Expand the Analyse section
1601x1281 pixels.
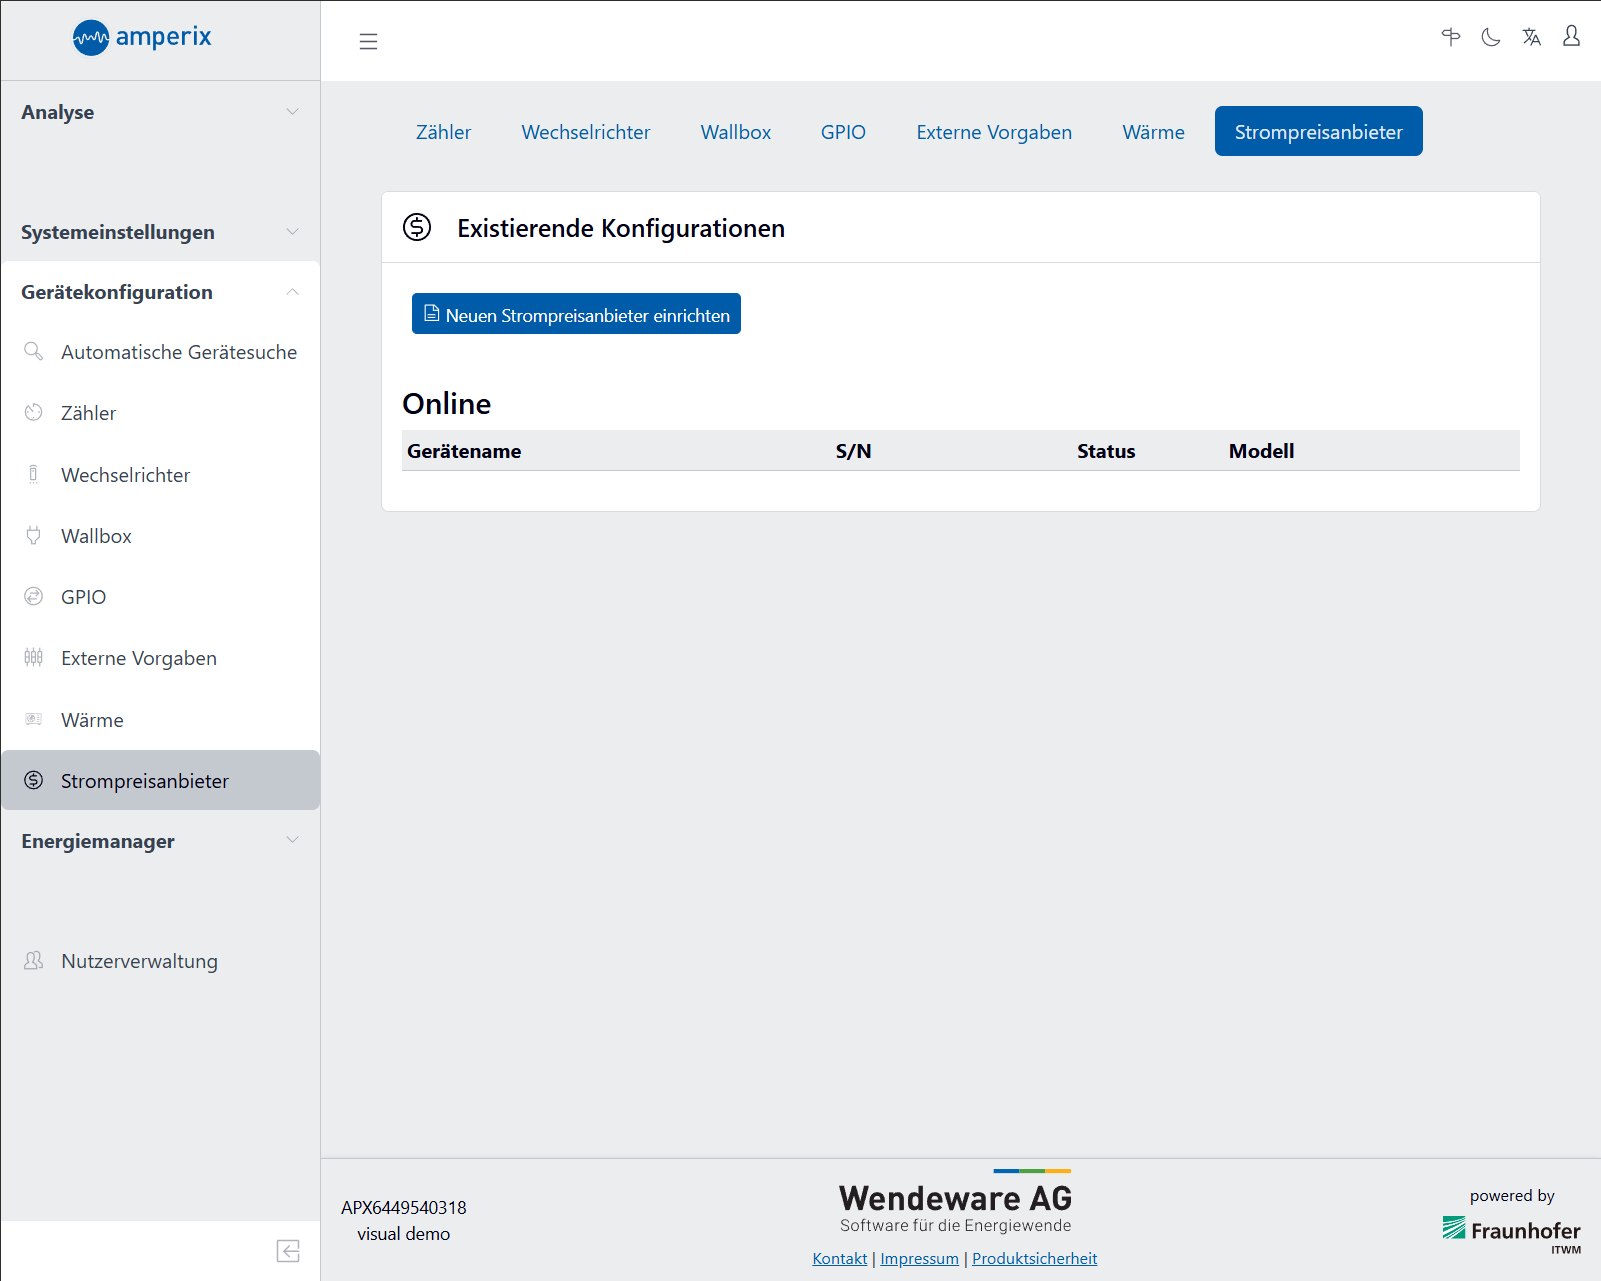(160, 112)
